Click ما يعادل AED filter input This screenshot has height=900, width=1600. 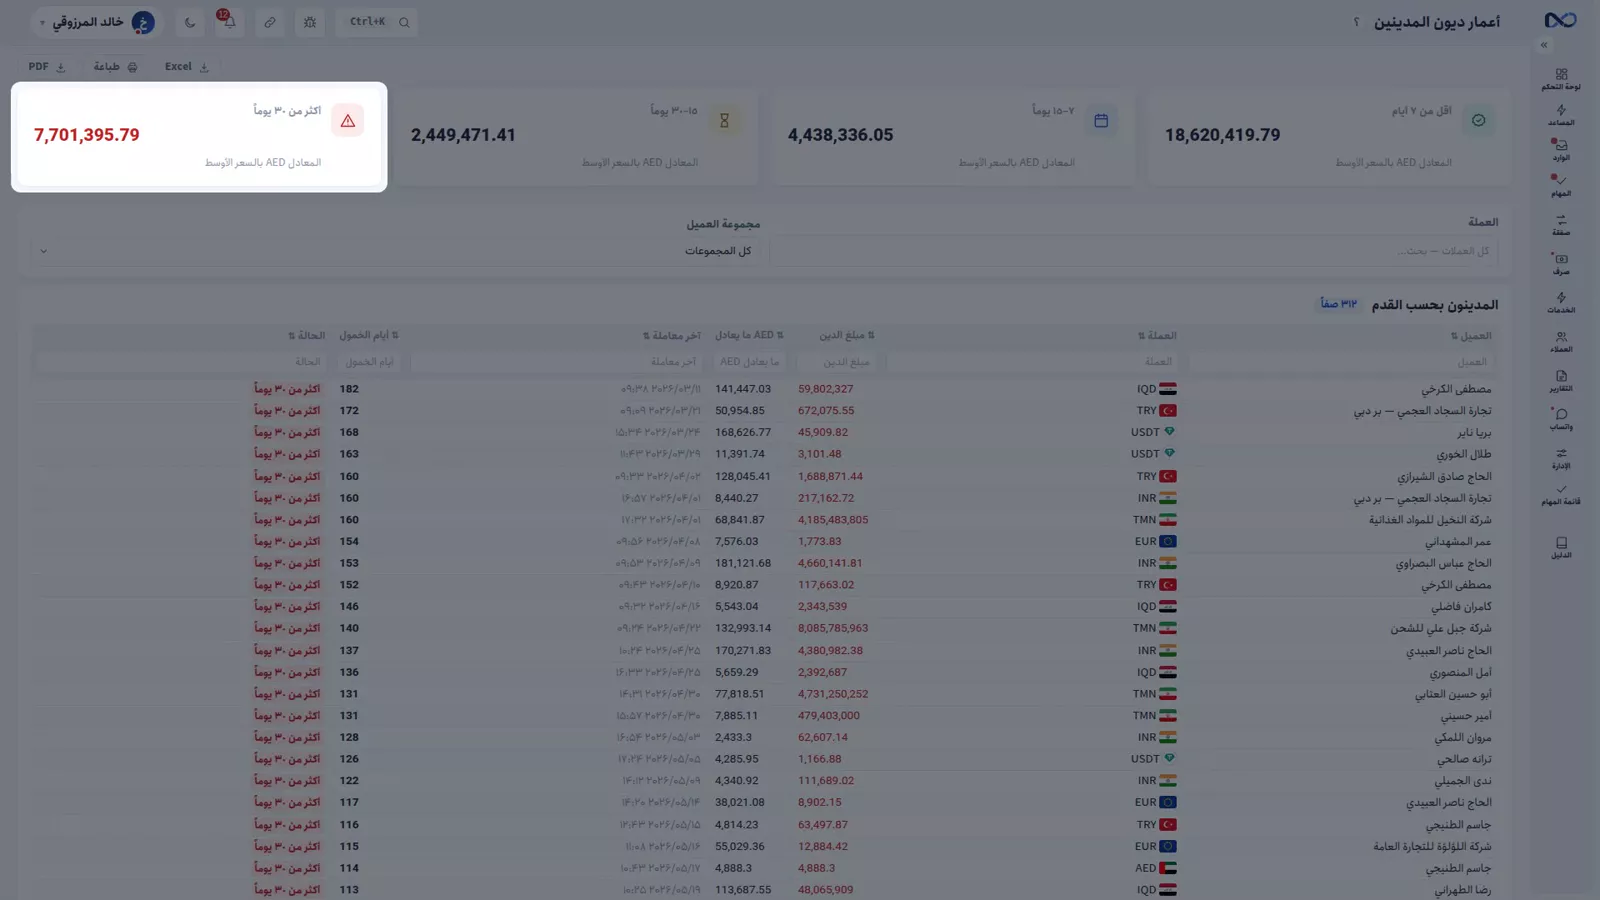748,362
